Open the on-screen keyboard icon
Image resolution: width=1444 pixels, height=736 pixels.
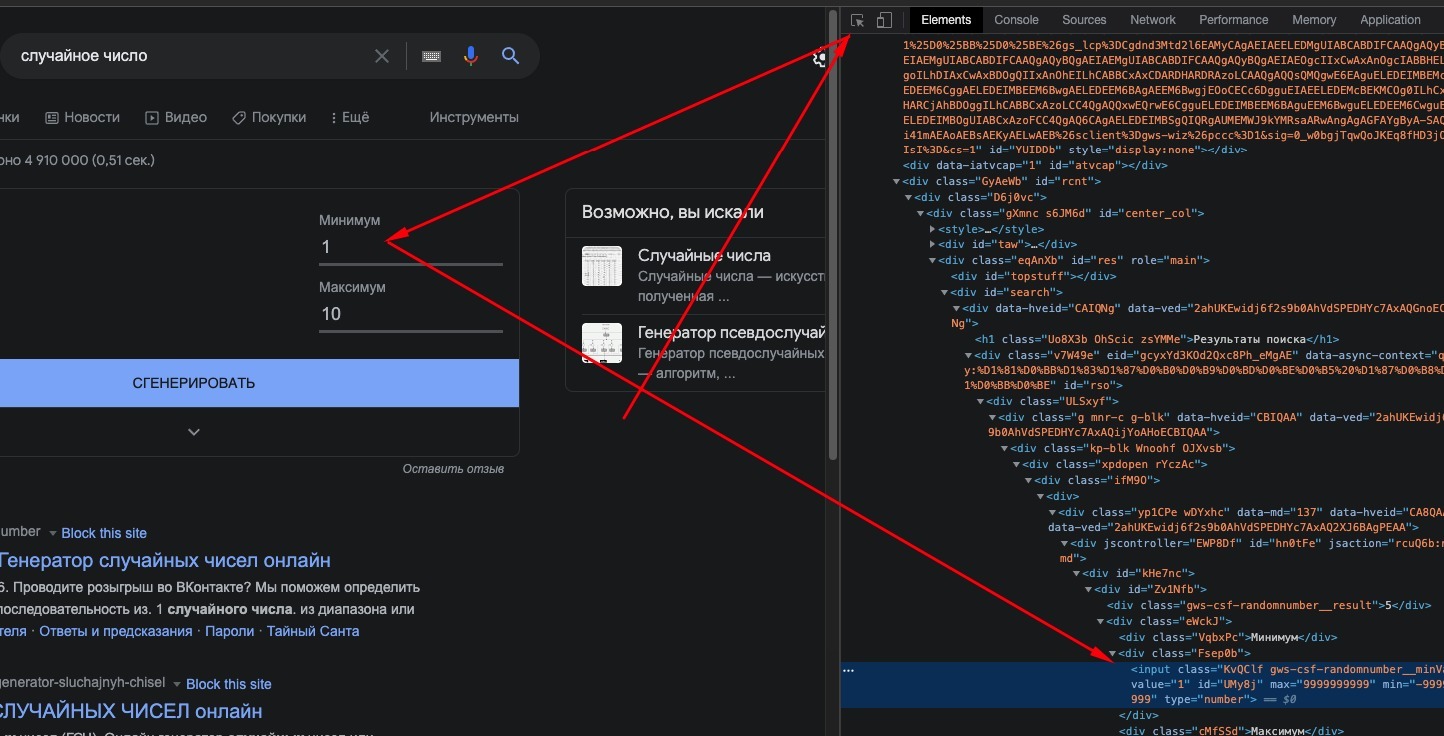[x=431, y=56]
